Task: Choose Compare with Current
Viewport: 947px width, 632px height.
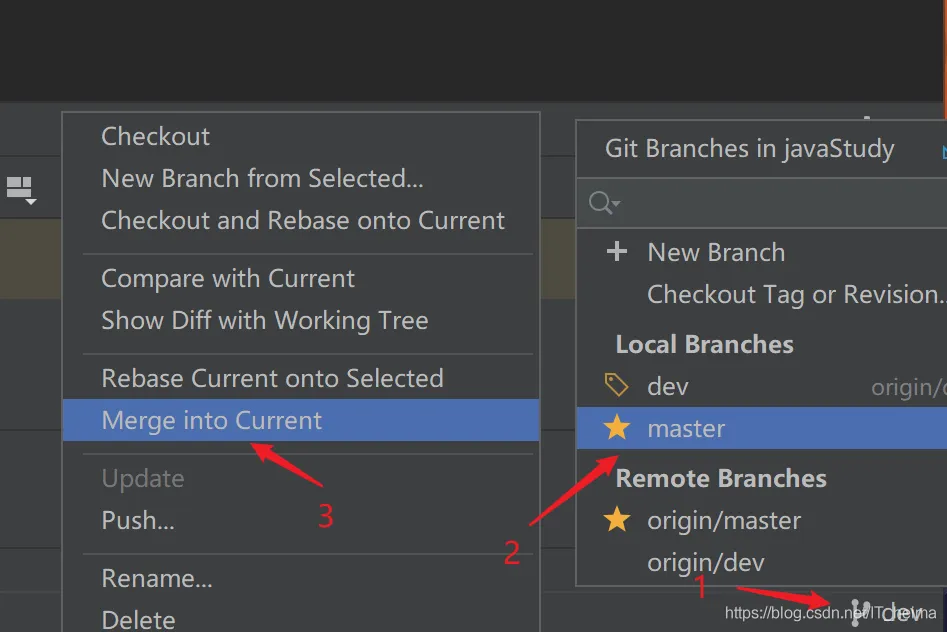Action: (228, 279)
